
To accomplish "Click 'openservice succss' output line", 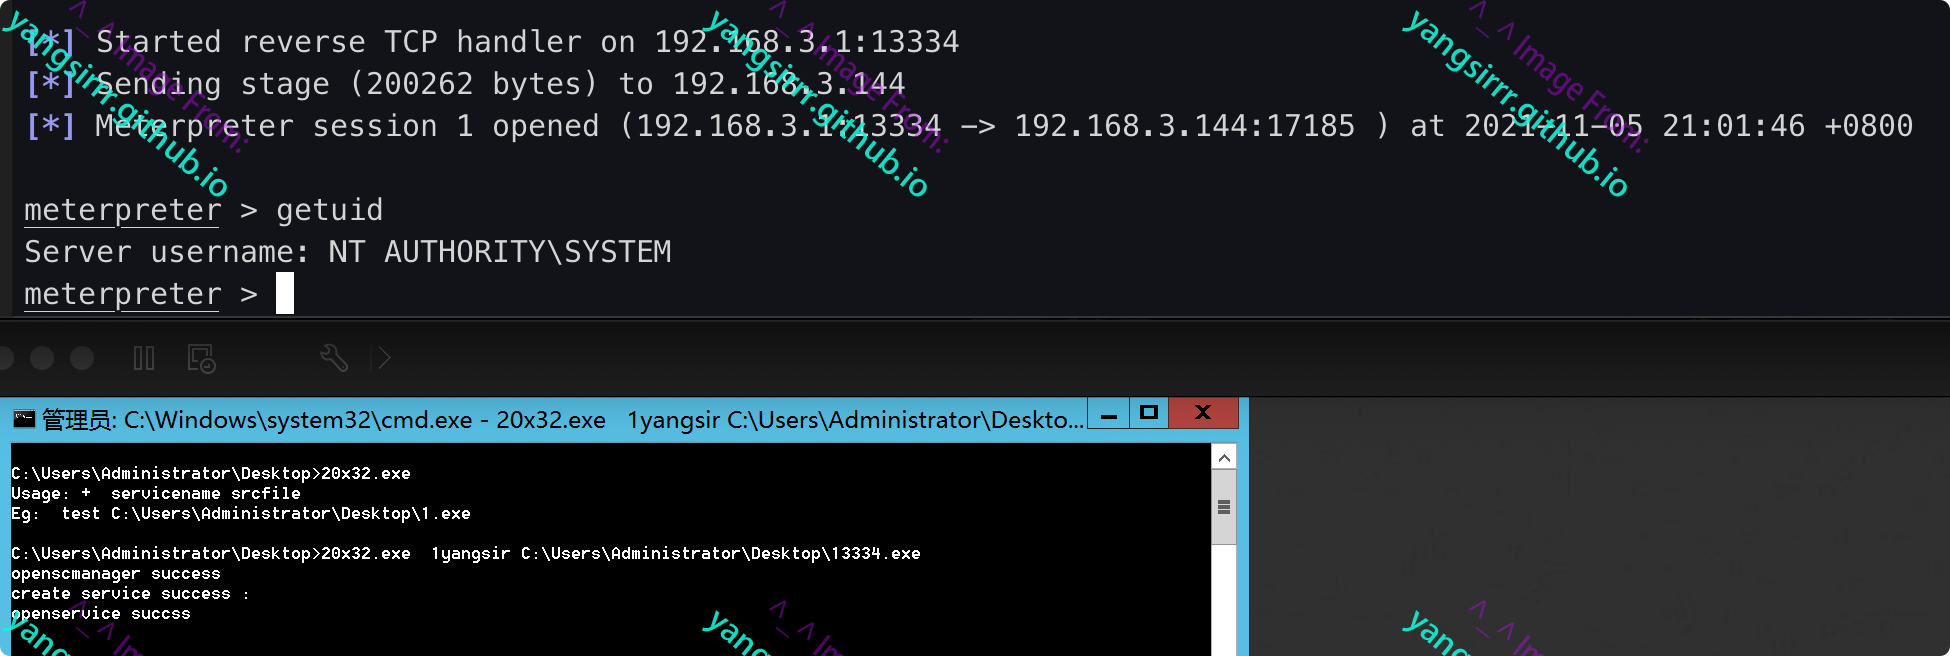I will click(x=101, y=614).
